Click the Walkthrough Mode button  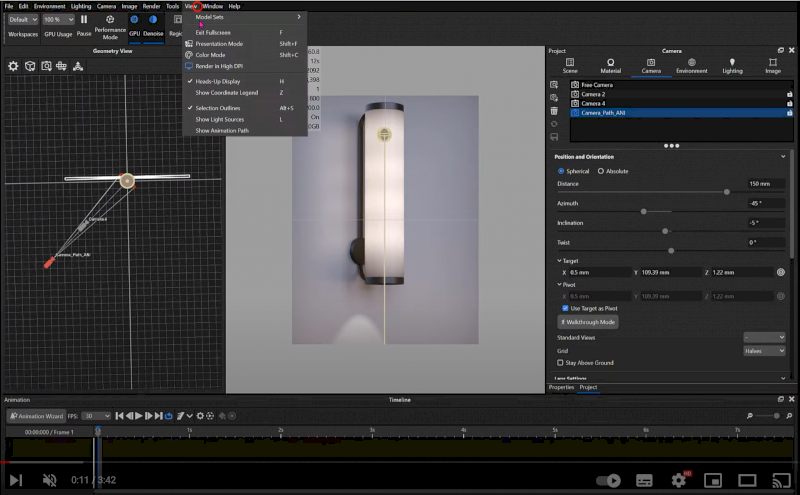tap(587, 322)
